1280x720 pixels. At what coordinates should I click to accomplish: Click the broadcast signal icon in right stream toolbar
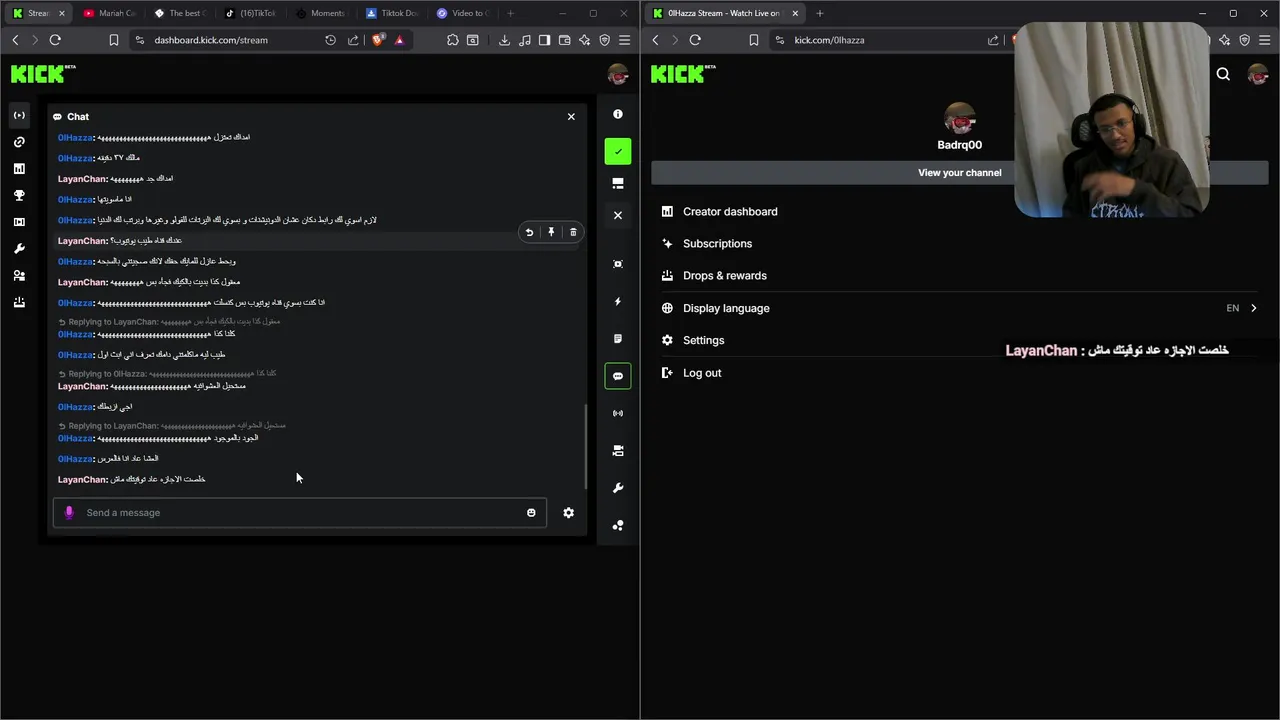618,413
